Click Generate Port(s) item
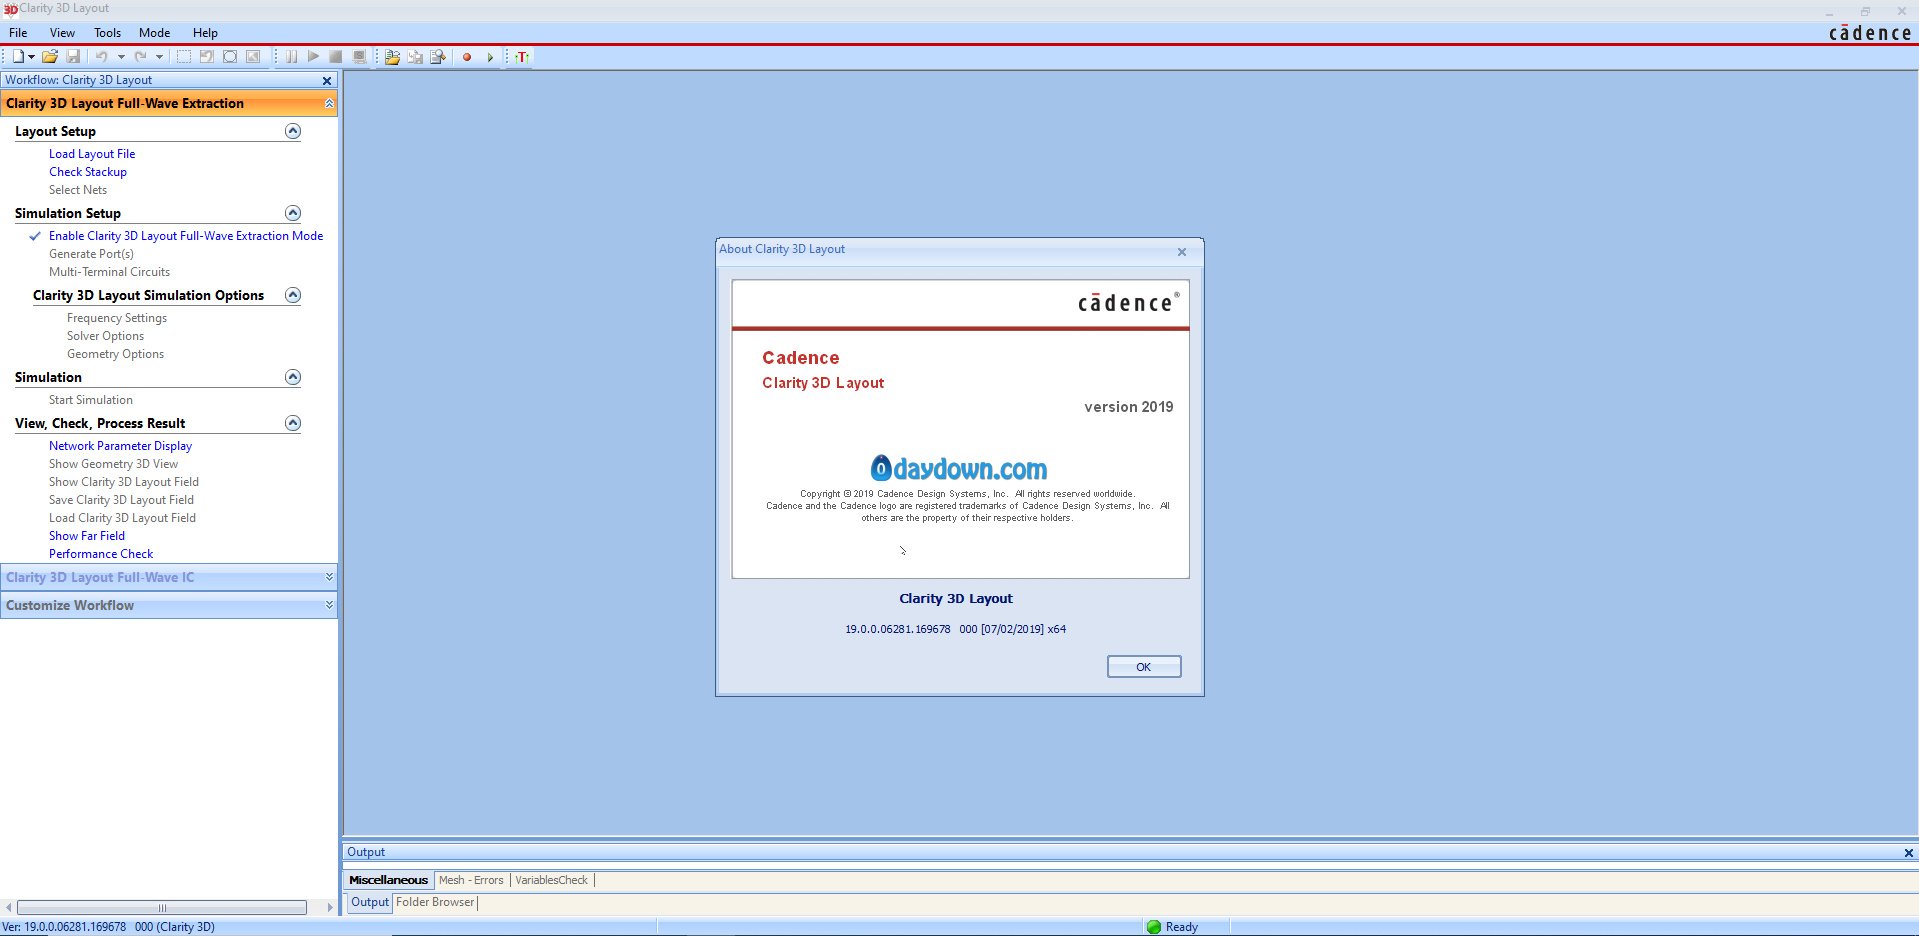Image resolution: width=1919 pixels, height=936 pixels. tap(91, 254)
